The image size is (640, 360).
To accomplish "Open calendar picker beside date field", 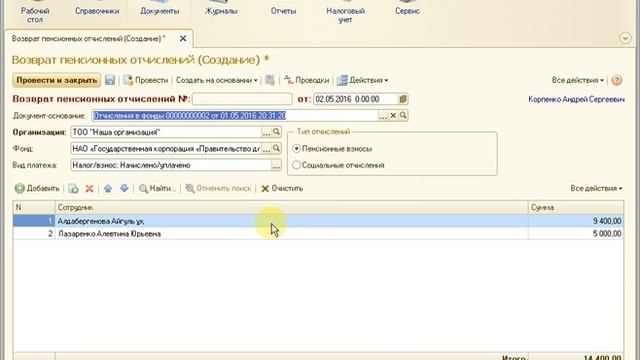I will pos(403,99).
